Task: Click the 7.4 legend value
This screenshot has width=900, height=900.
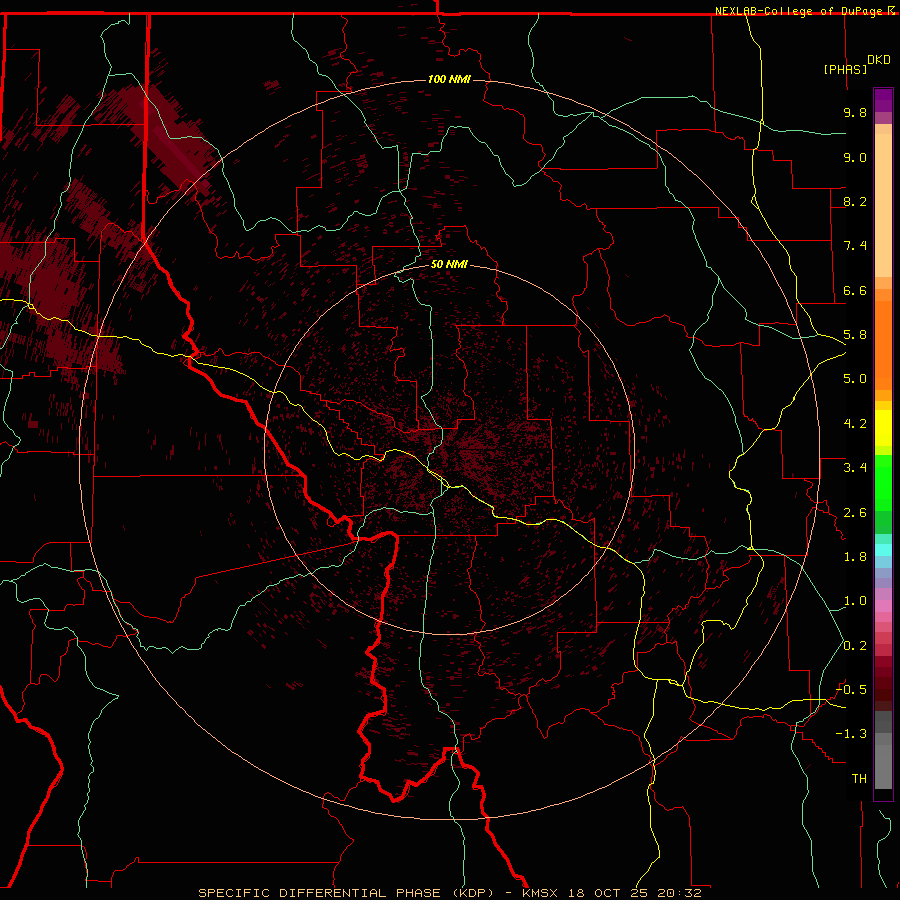Action: pyautogui.click(x=855, y=246)
